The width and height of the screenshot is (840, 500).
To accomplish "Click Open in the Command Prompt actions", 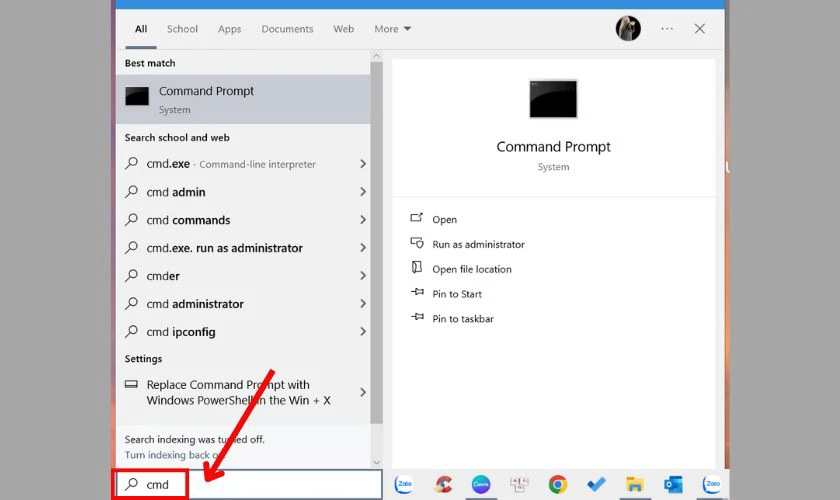I will [445, 219].
